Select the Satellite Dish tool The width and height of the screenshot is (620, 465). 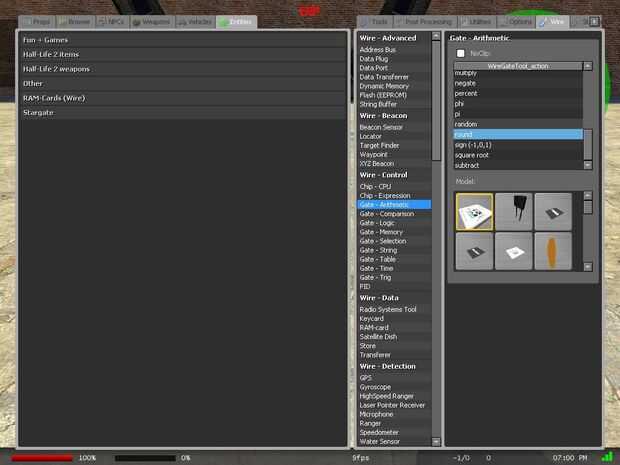(394, 337)
